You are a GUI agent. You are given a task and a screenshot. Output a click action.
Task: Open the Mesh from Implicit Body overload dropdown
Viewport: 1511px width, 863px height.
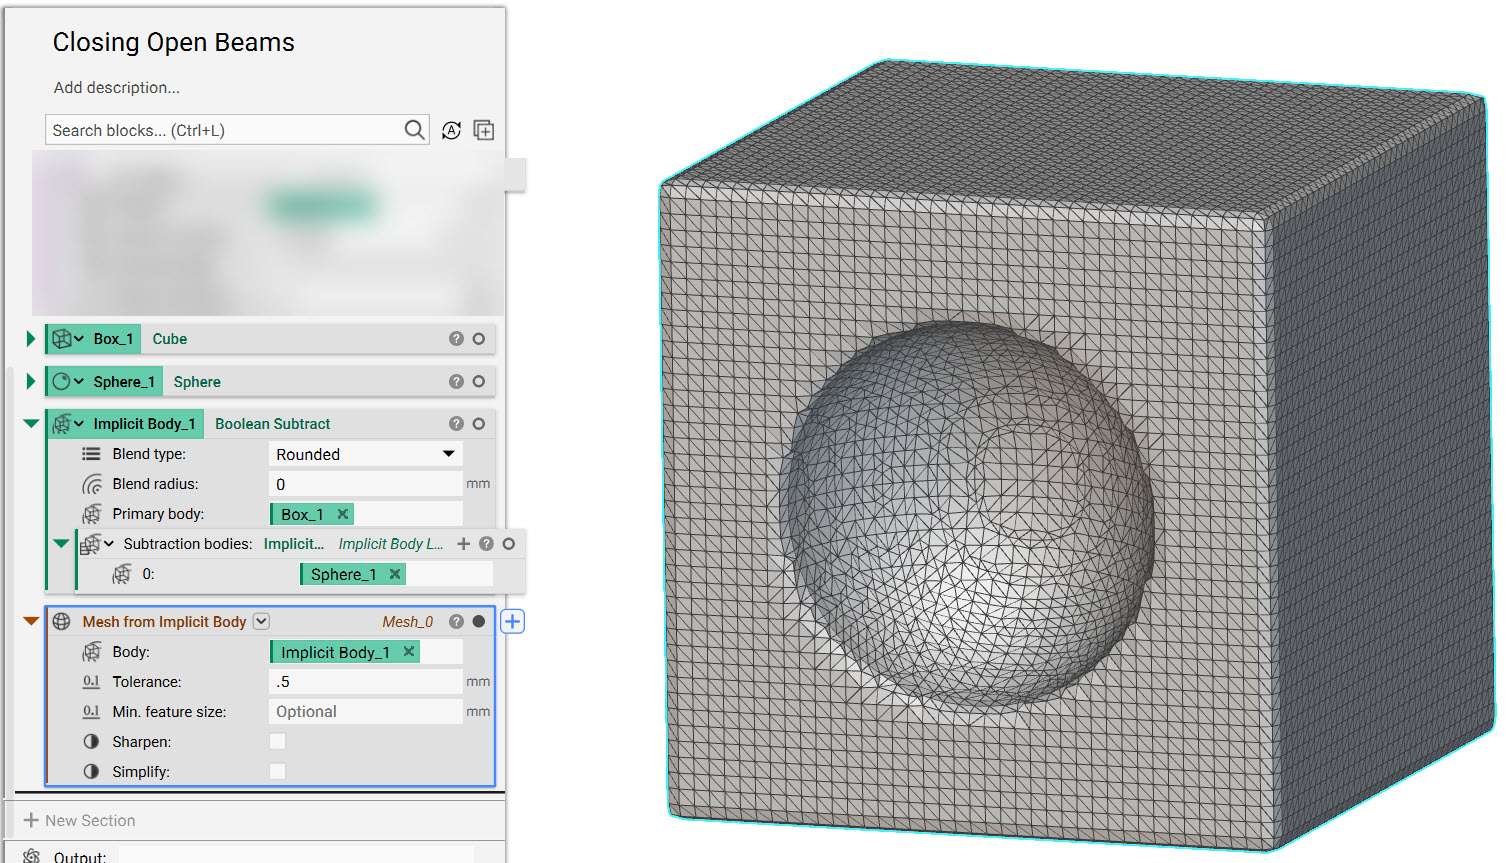click(261, 622)
